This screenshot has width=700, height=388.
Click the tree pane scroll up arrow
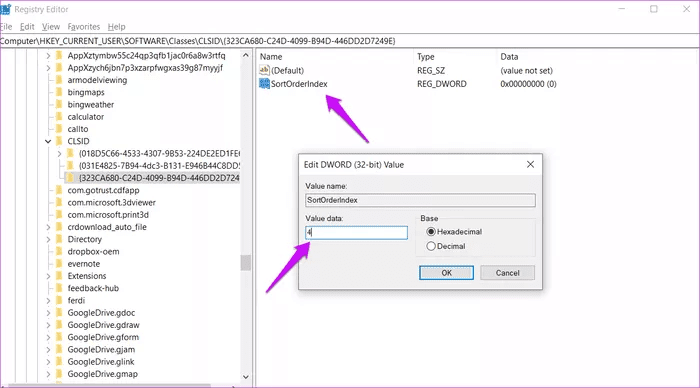246,55
